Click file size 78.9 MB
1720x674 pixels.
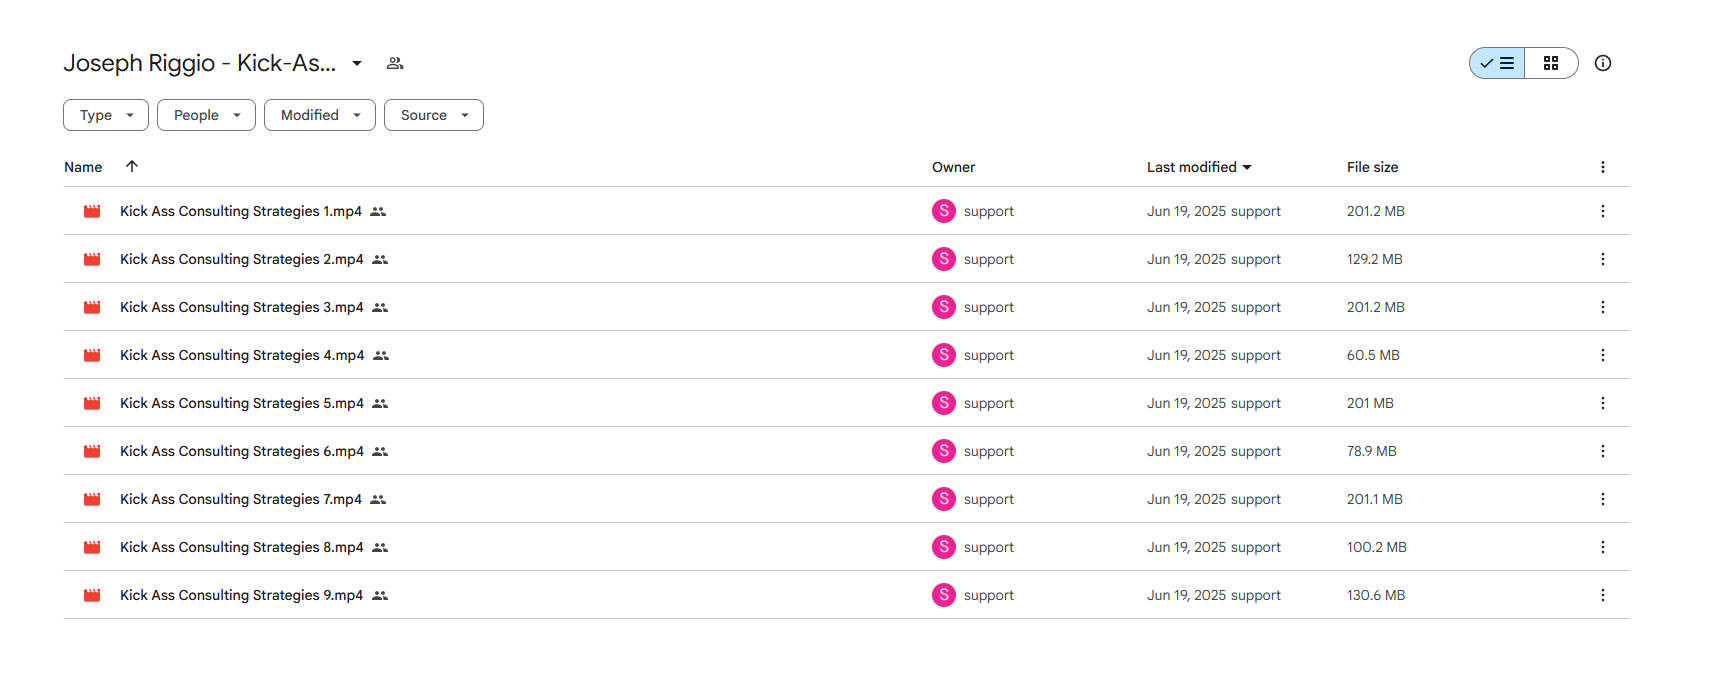pyautogui.click(x=1372, y=451)
